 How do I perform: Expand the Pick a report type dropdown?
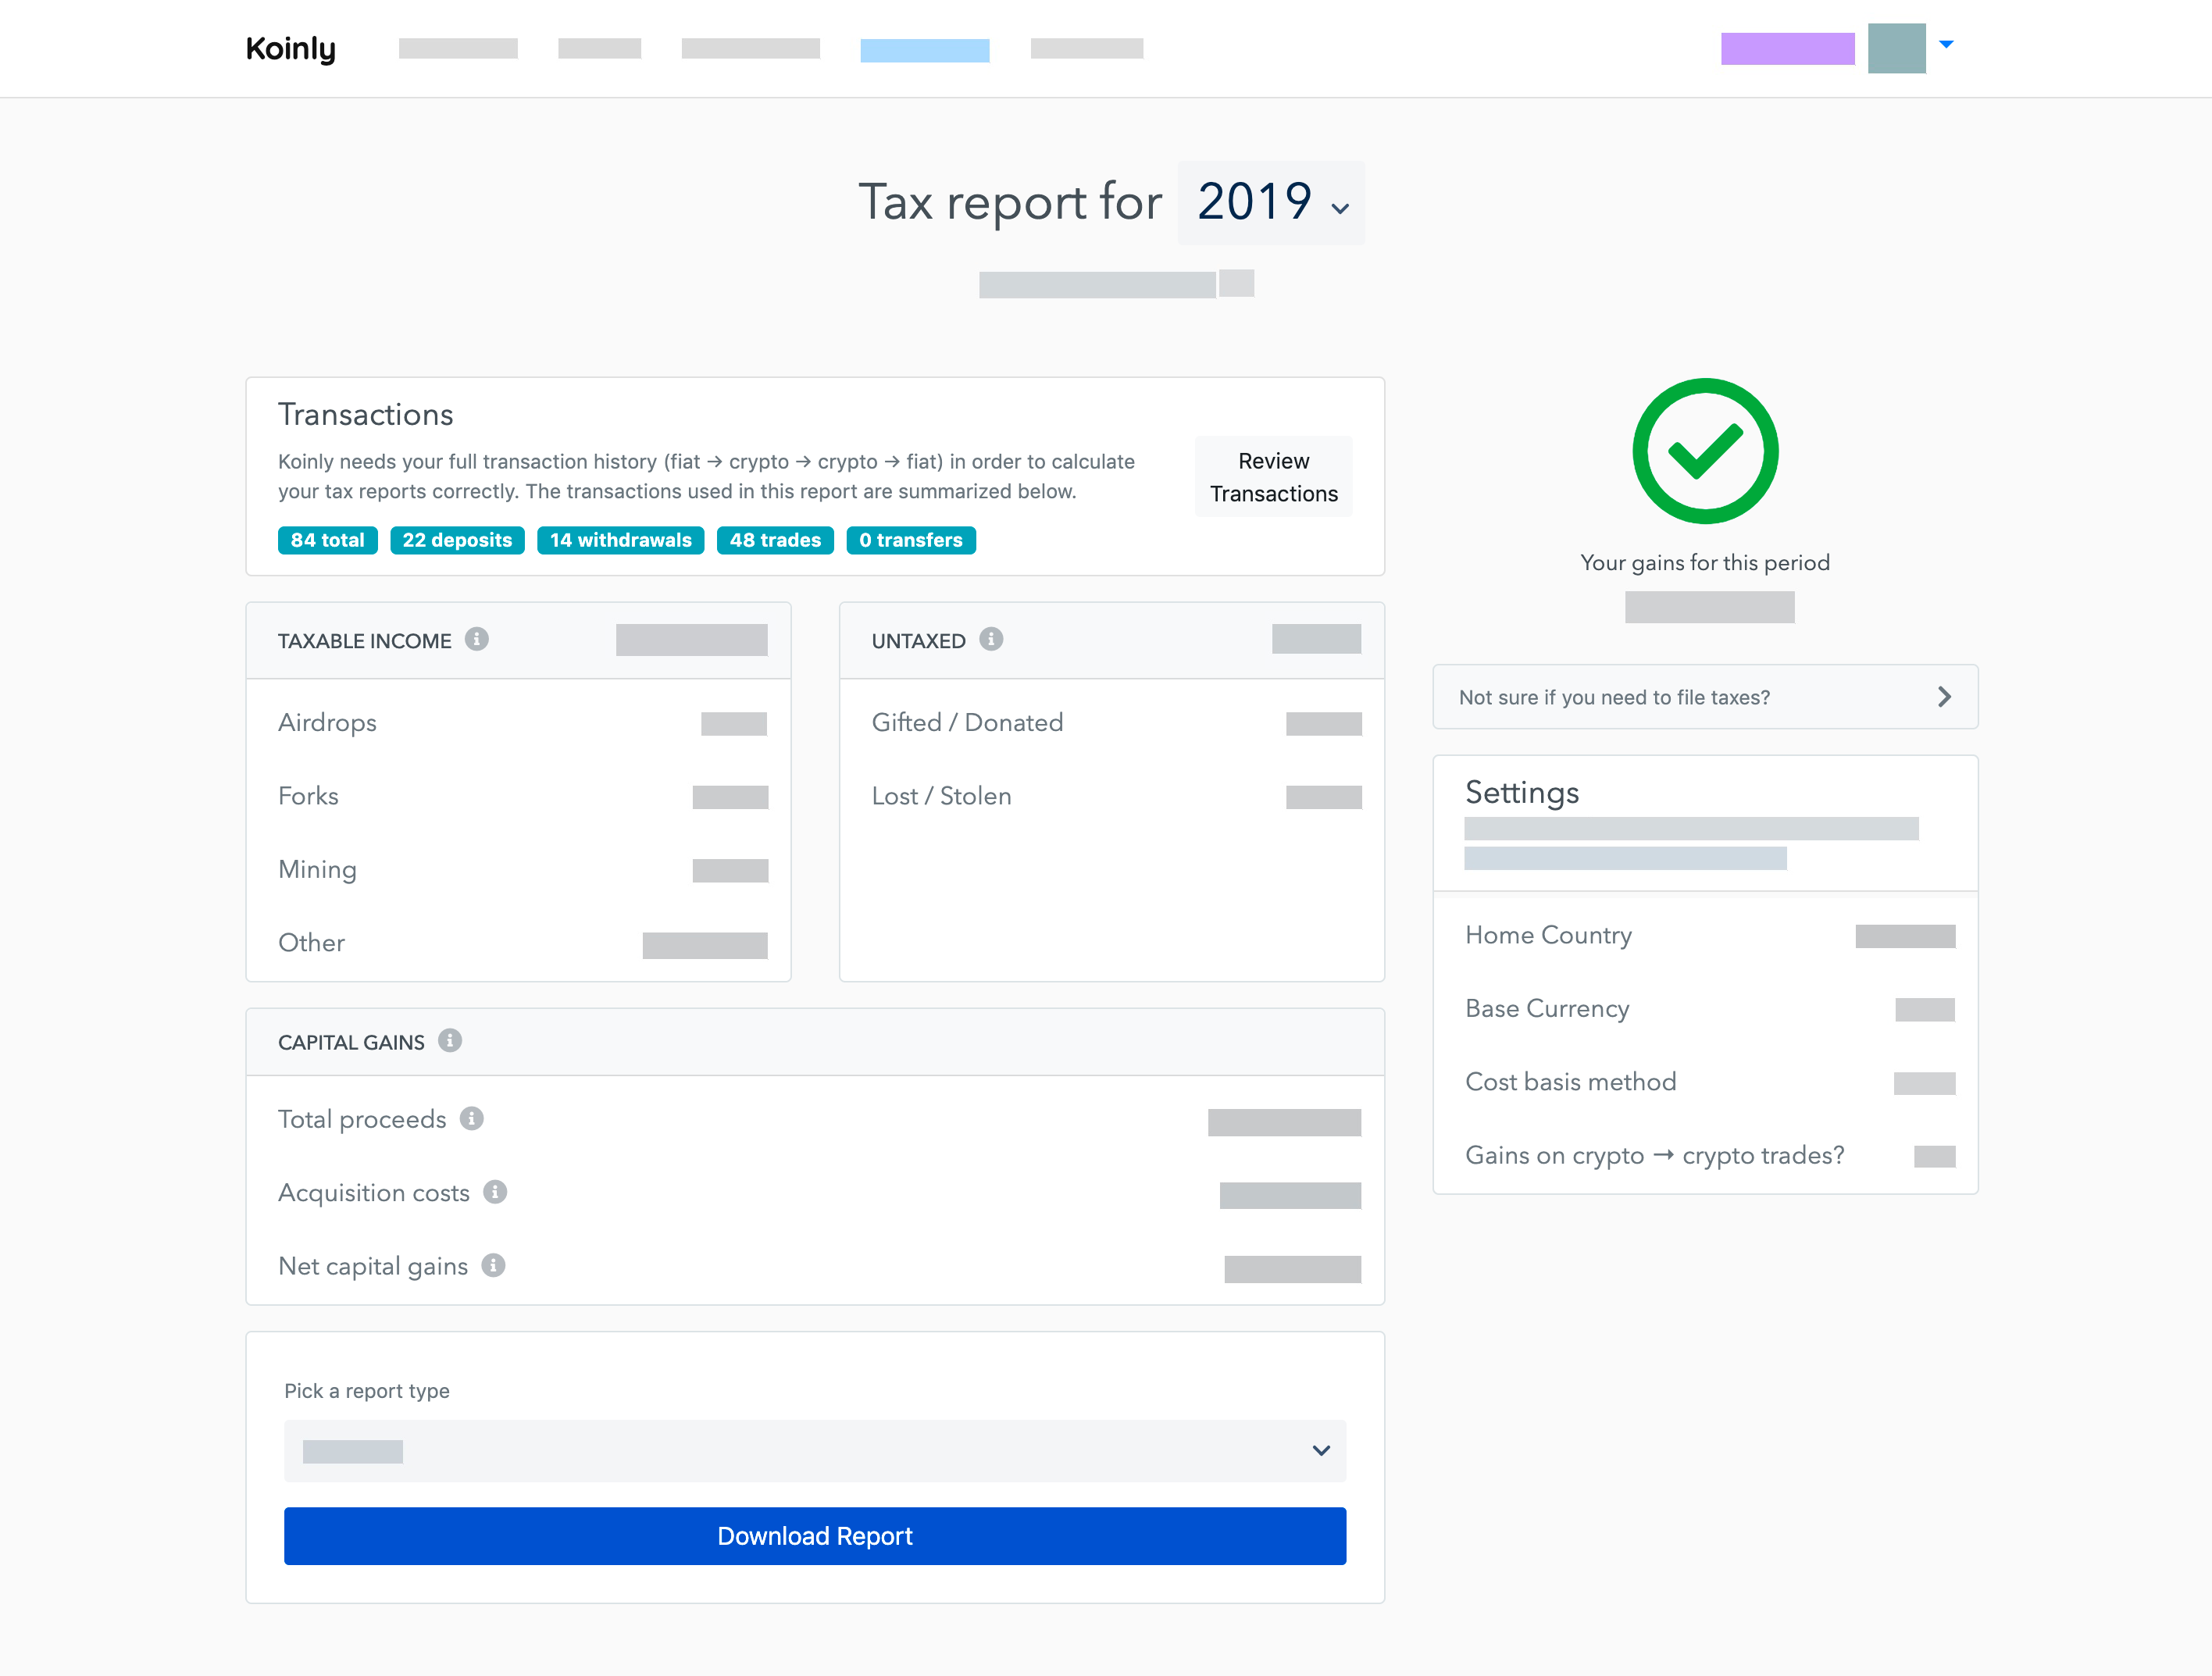coord(814,1451)
